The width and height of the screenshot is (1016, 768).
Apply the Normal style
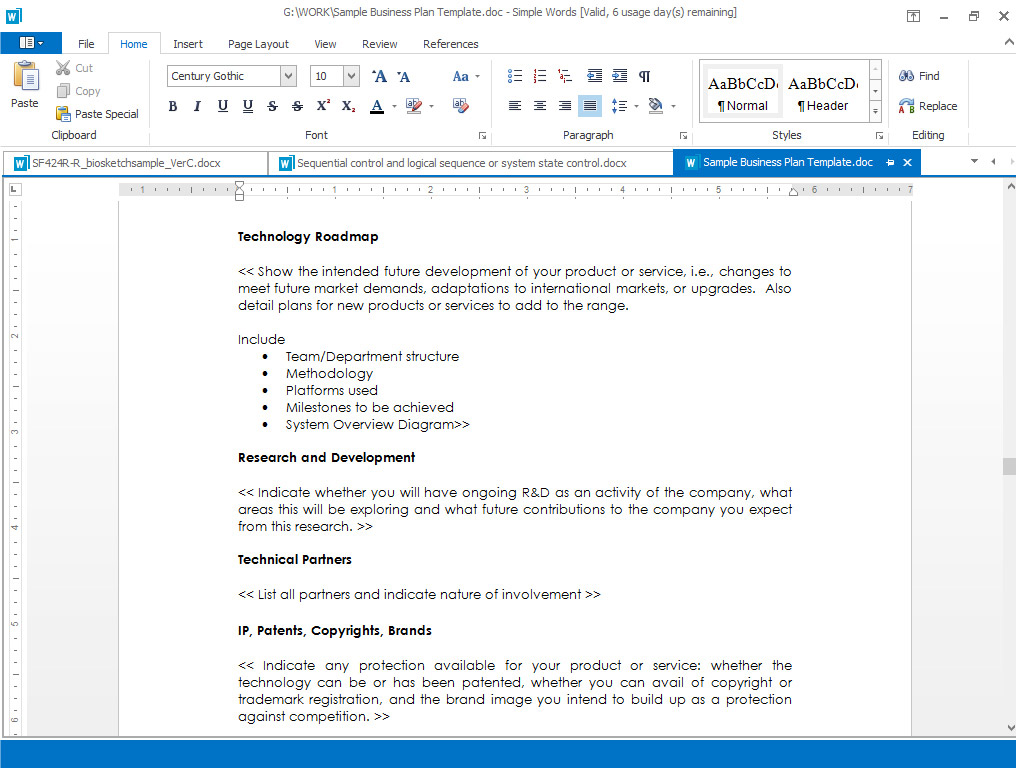click(743, 93)
